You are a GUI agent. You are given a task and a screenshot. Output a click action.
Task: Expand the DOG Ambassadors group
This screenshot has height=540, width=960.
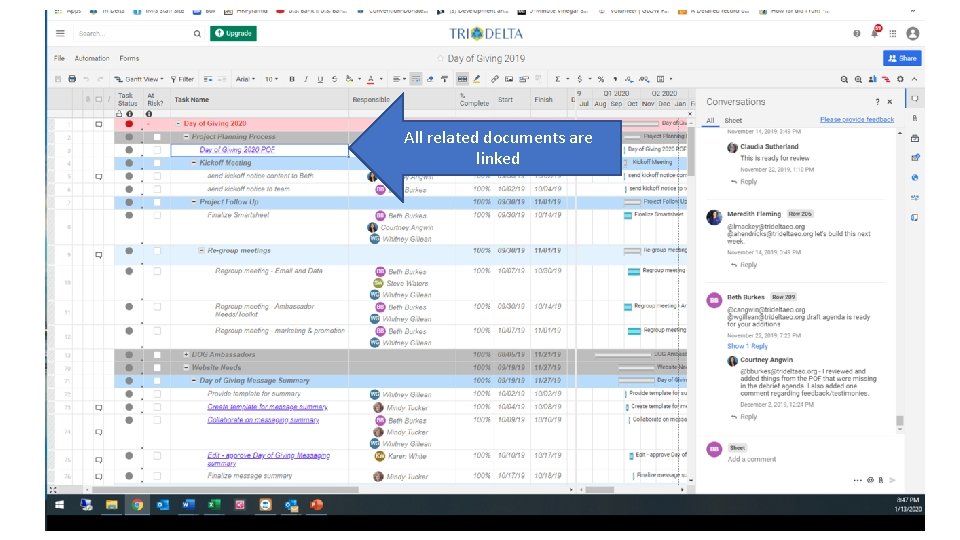186,354
